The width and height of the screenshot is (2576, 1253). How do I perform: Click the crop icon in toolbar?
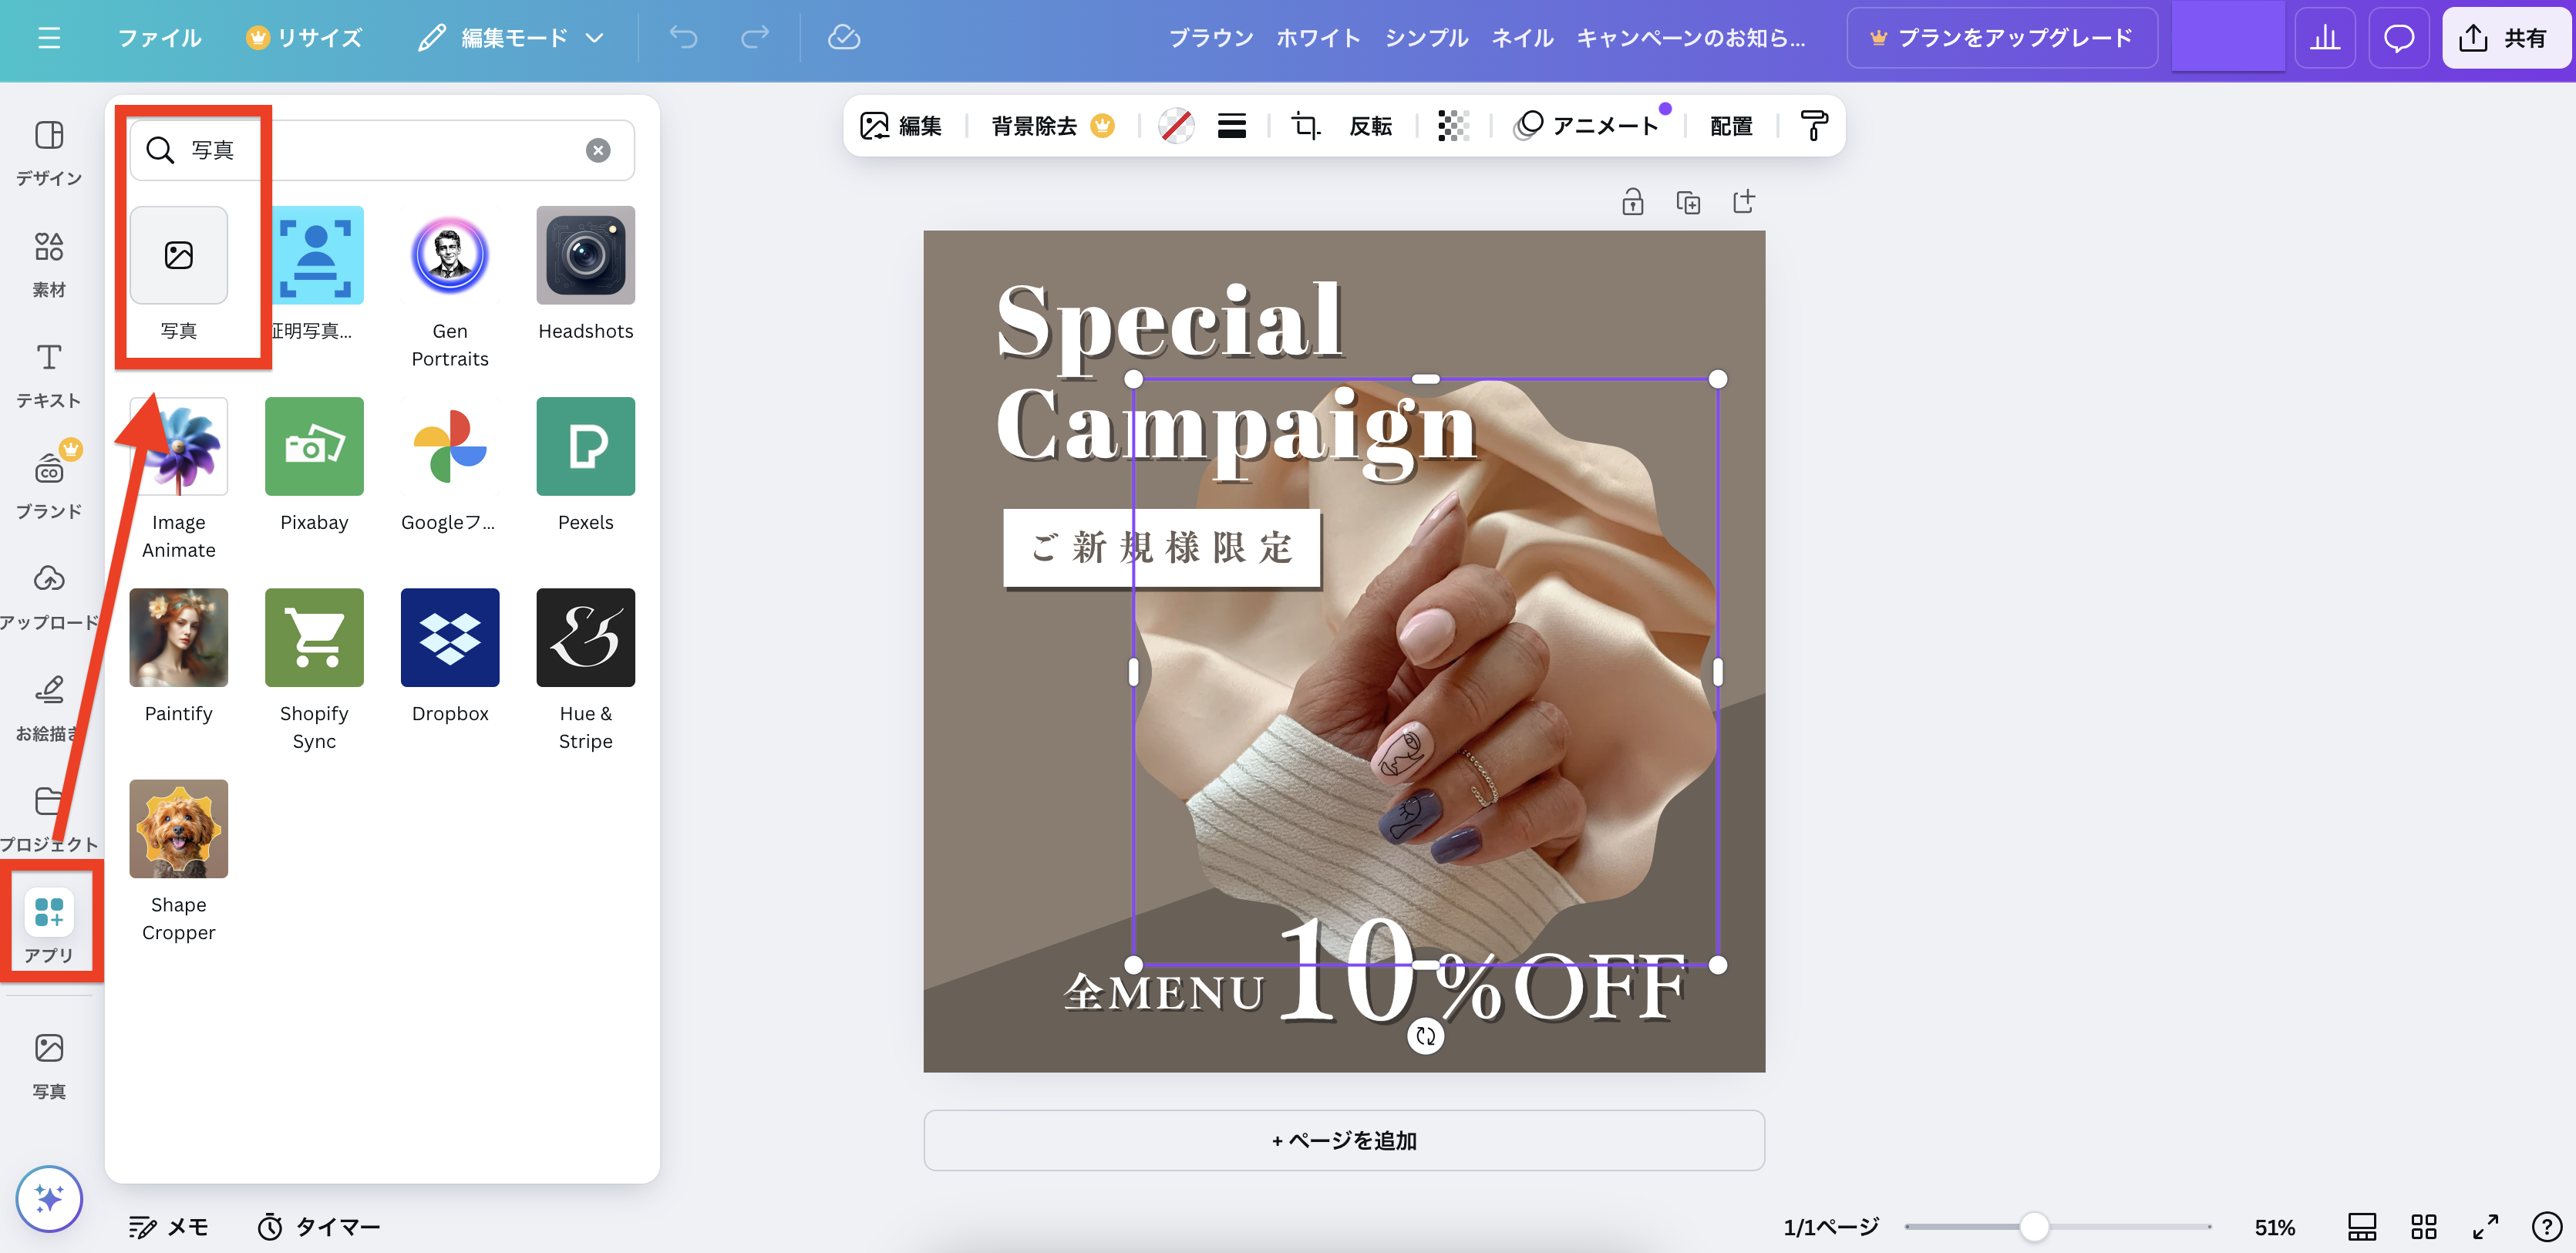[1305, 126]
